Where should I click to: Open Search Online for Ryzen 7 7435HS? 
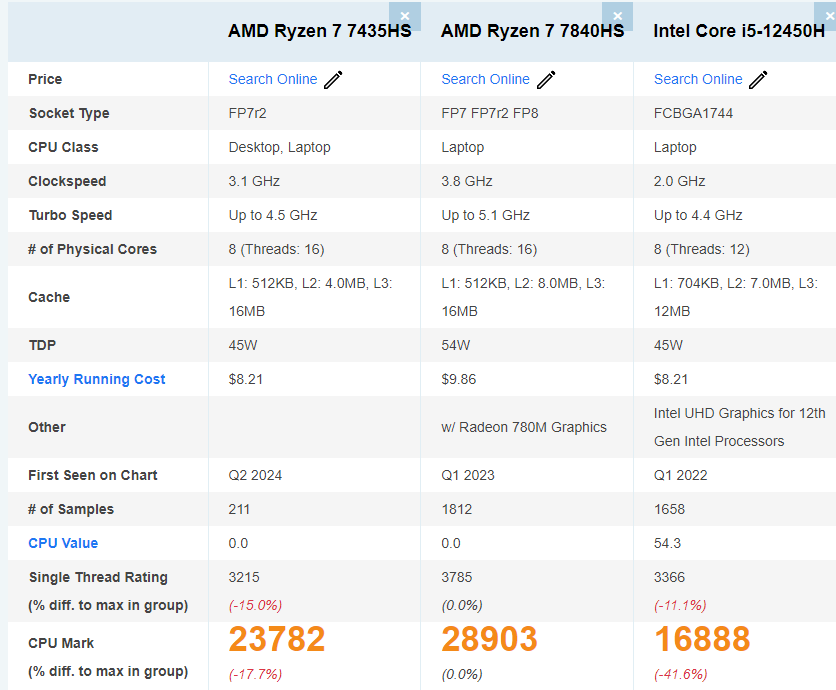coord(272,79)
